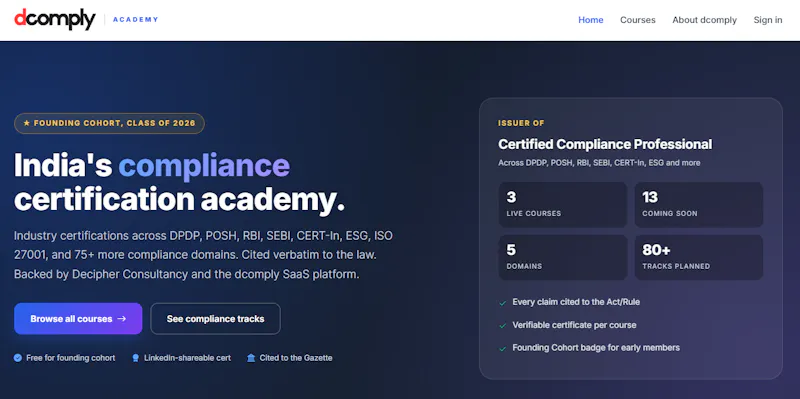The width and height of the screenshot is (800, 399).
Task: Click checkmark beside Founding Cohort badge for early members
Action: coord(503,348)
